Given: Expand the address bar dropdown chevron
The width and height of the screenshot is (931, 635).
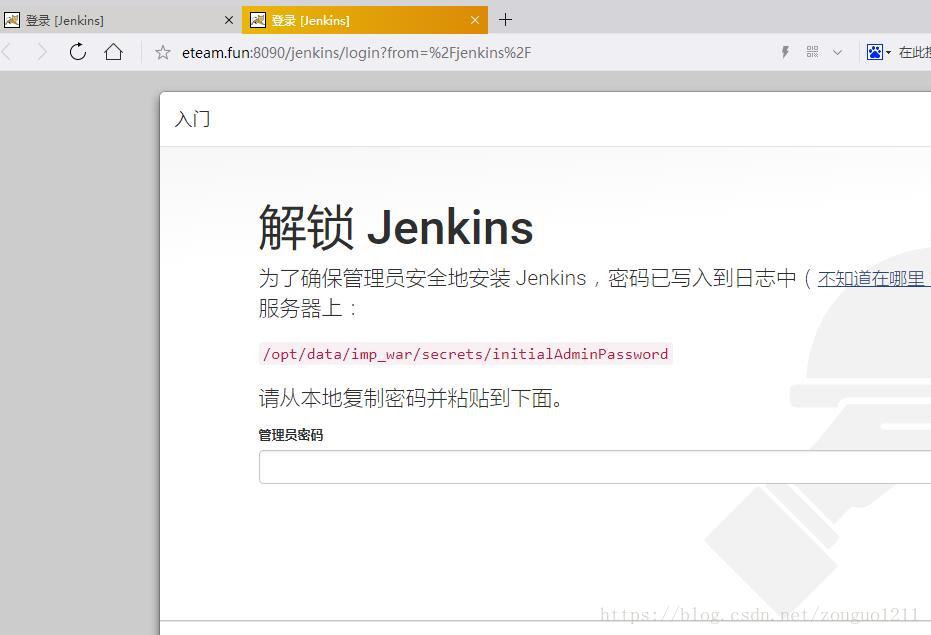Looking at the screenshot, I should (x=837, y=53).
